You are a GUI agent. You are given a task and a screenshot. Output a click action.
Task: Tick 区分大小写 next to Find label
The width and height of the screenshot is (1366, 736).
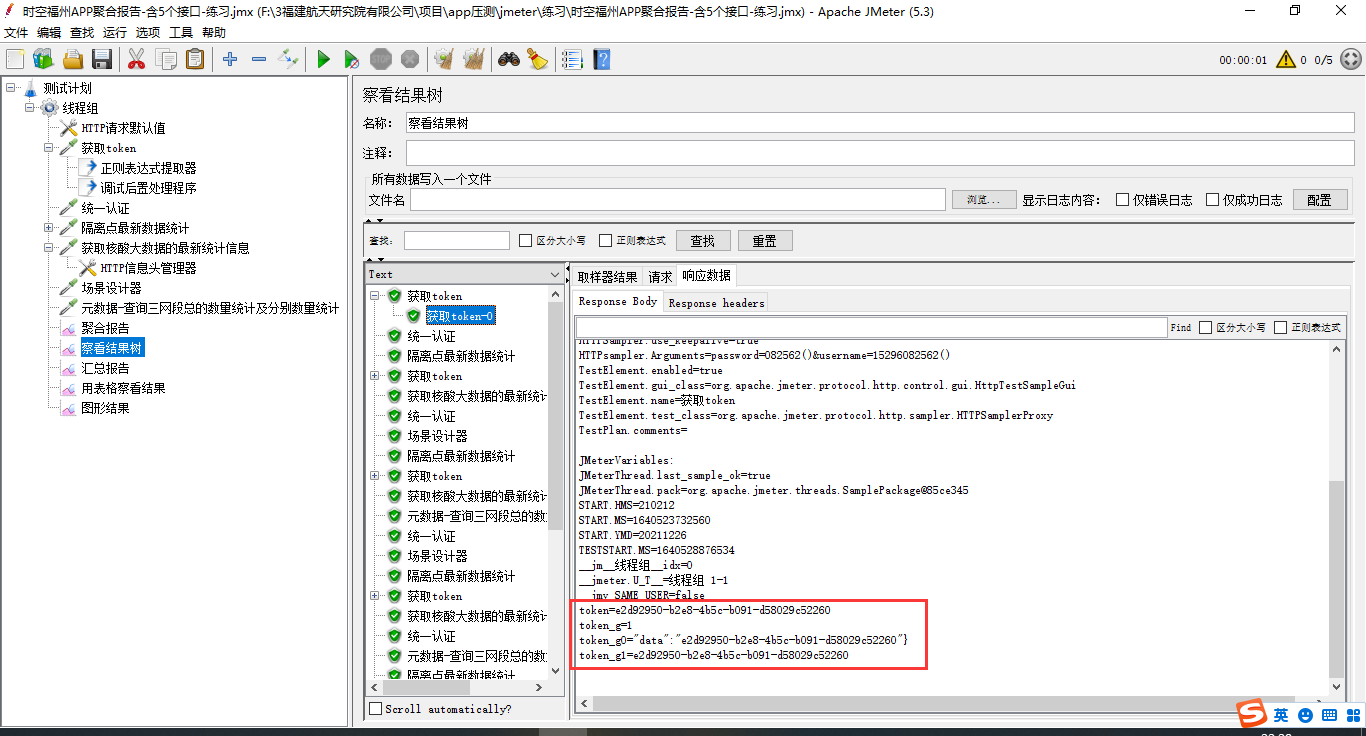point(1205,327)
